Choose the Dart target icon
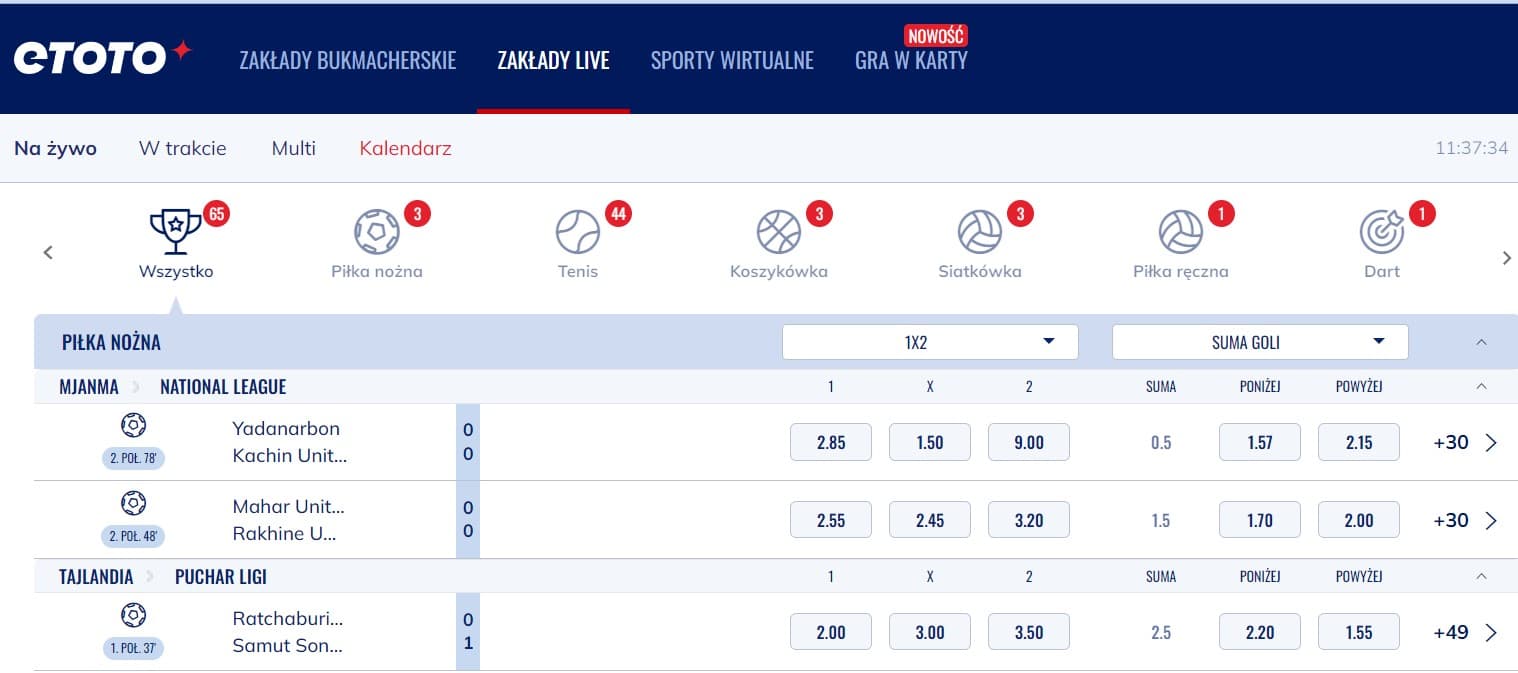 point(1382,232)
